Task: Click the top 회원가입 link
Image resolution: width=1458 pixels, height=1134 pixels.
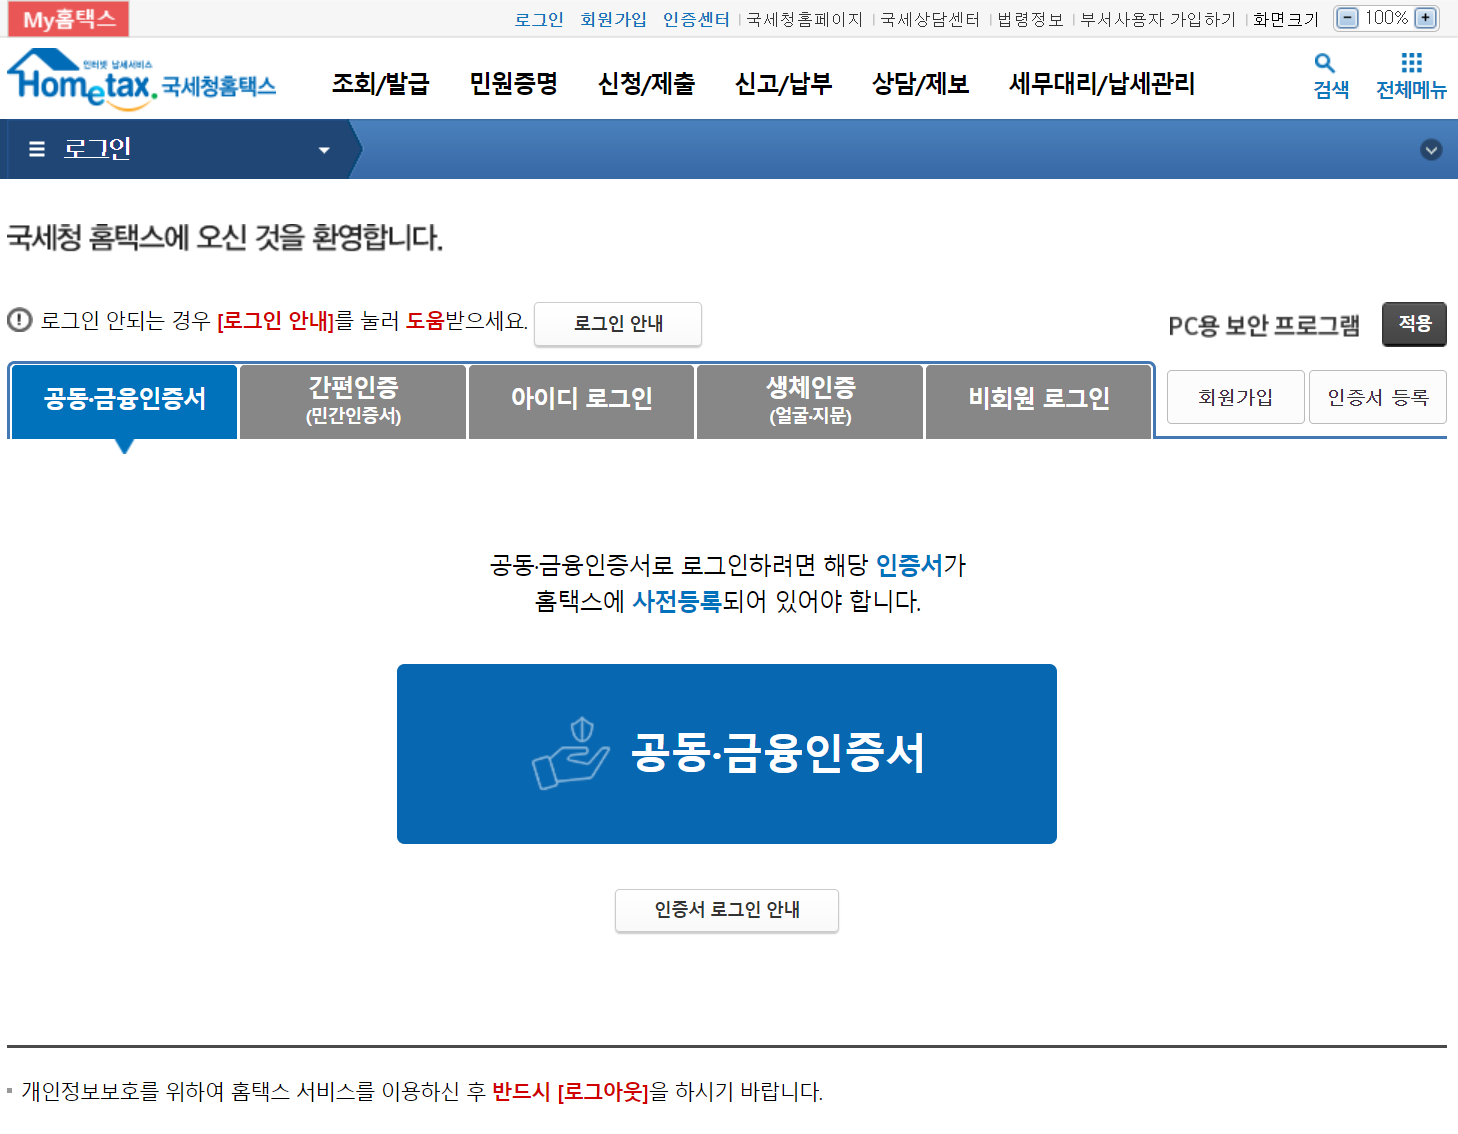Action: [613, 19]
